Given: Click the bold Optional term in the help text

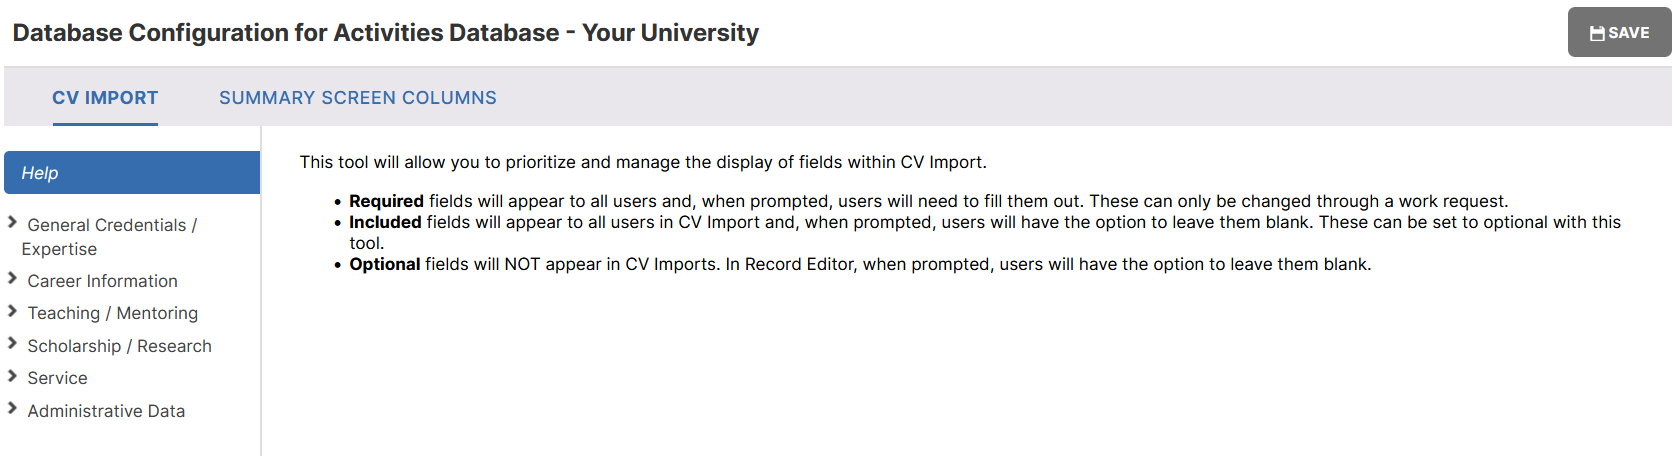Looking at the screenshot, I should pos(385,264).
